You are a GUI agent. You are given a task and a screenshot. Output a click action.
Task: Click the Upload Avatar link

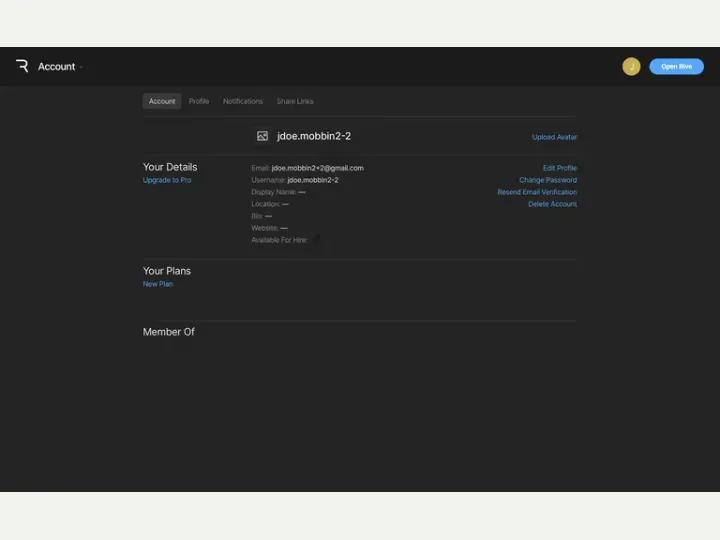pos(554,137)
